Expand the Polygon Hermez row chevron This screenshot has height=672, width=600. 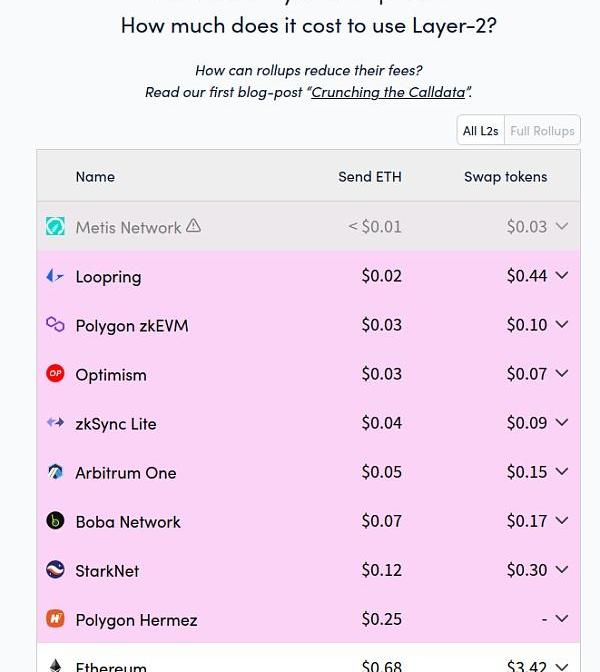(x=562, y=619)
